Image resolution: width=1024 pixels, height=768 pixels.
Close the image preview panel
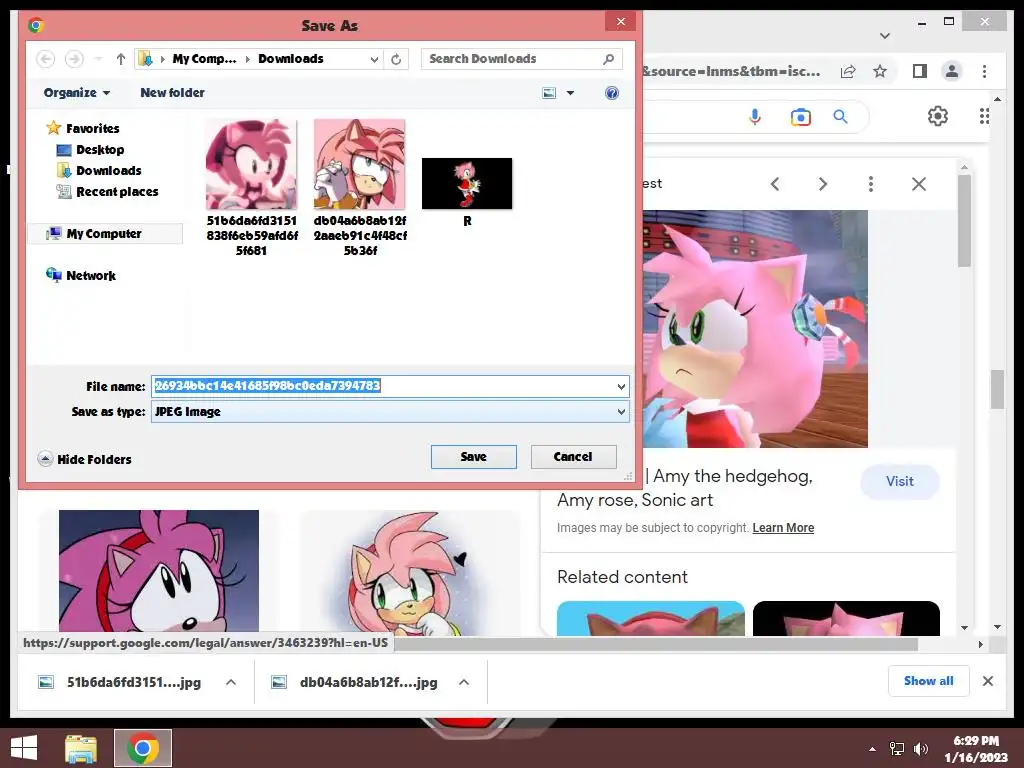coord(919,184)
